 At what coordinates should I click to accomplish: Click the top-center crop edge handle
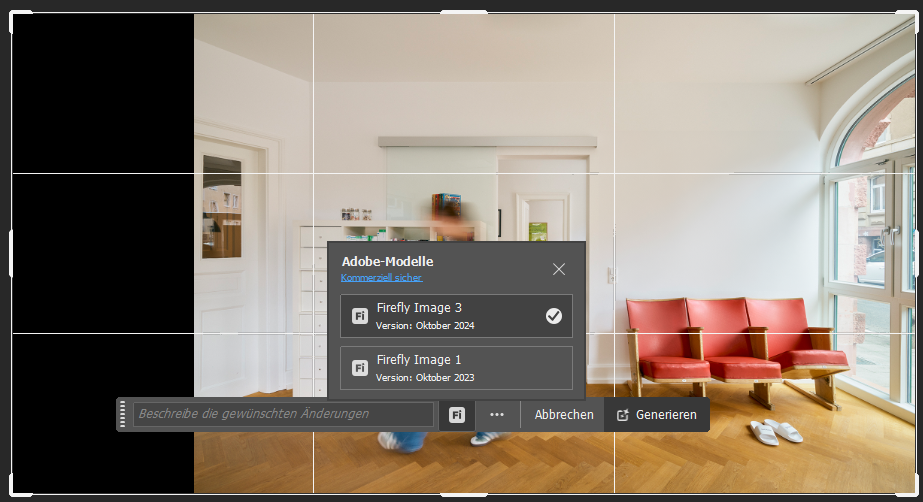point(463,13)
